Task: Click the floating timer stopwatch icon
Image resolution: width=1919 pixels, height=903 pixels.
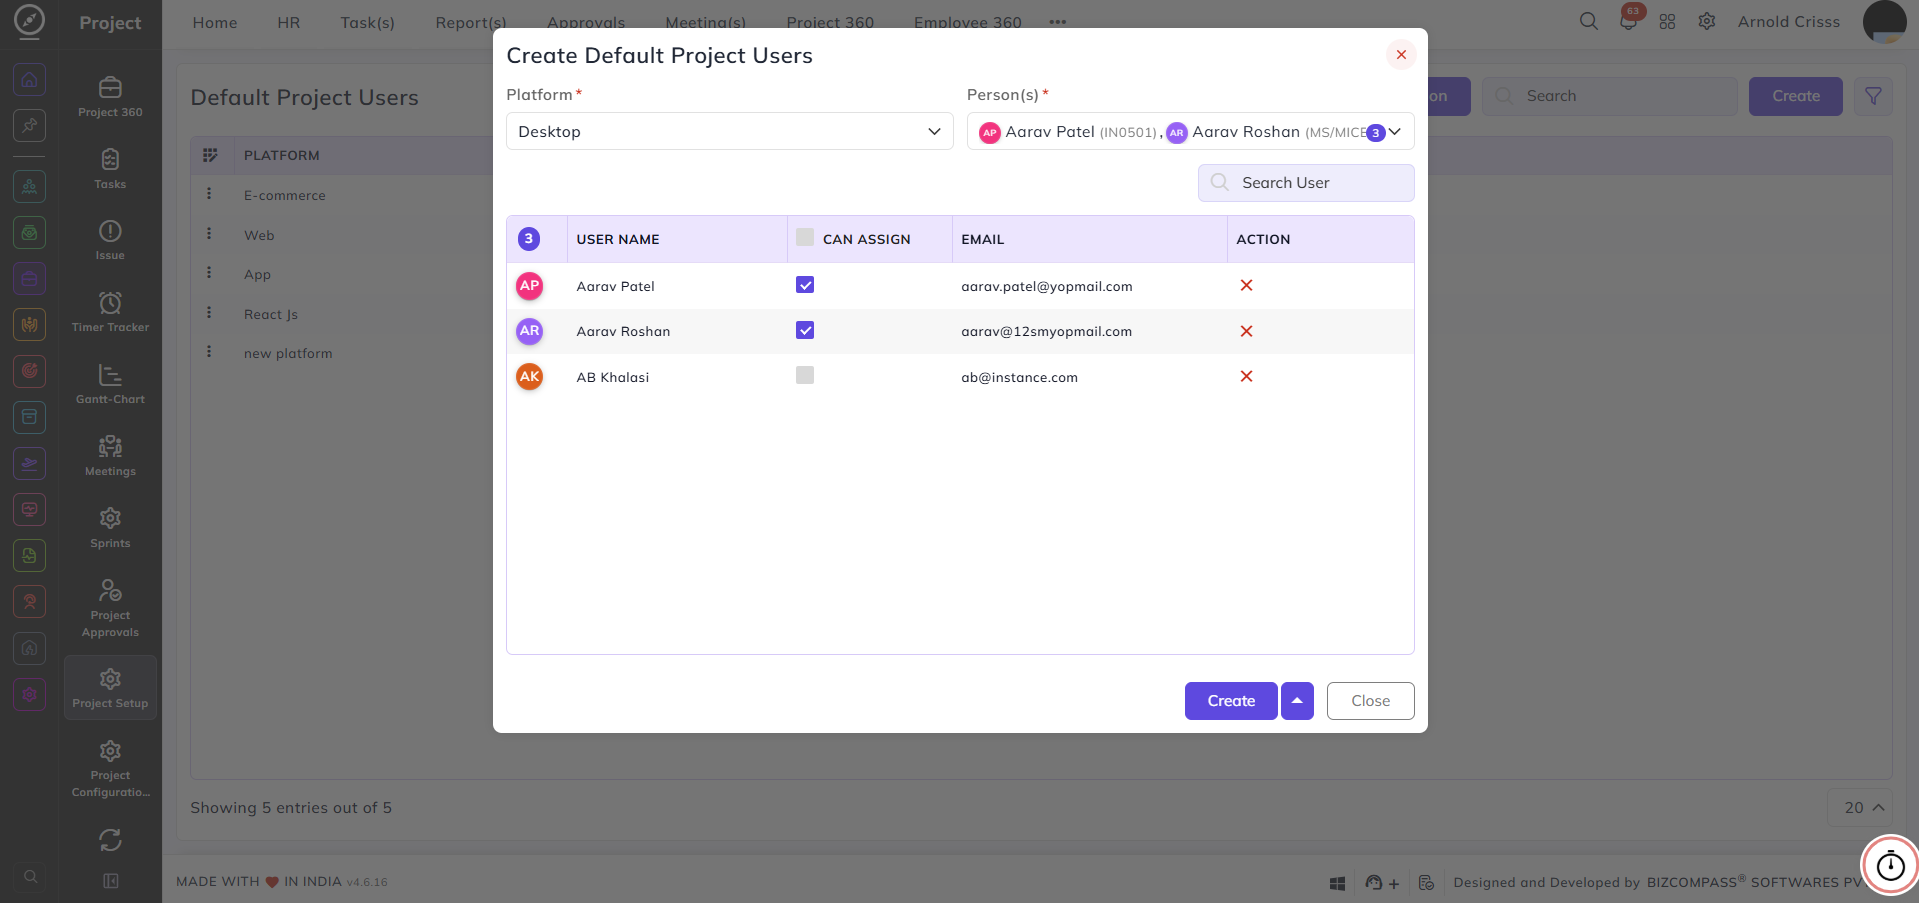Action: (1890, 864)
